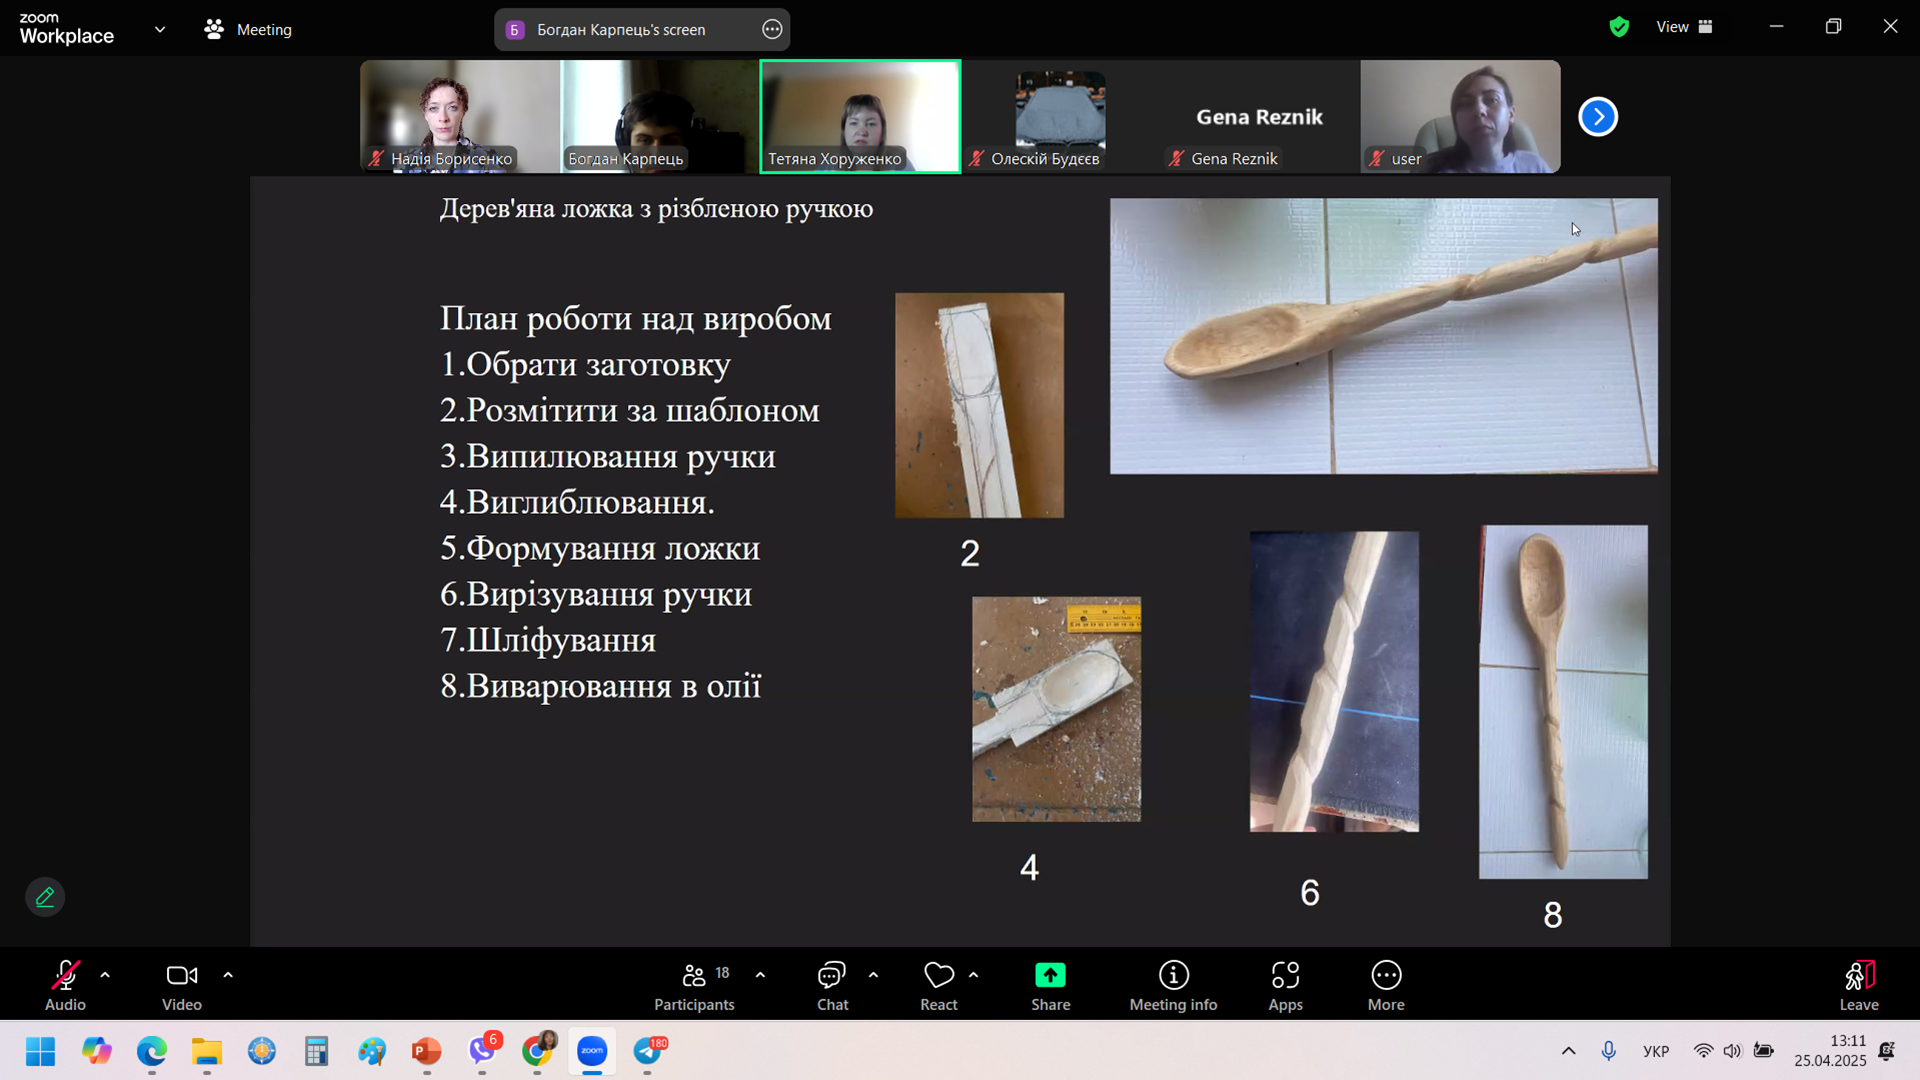Switch to the Meeting tab
This screenshot has height=1080, width=1920.
[x=248, y=29]
